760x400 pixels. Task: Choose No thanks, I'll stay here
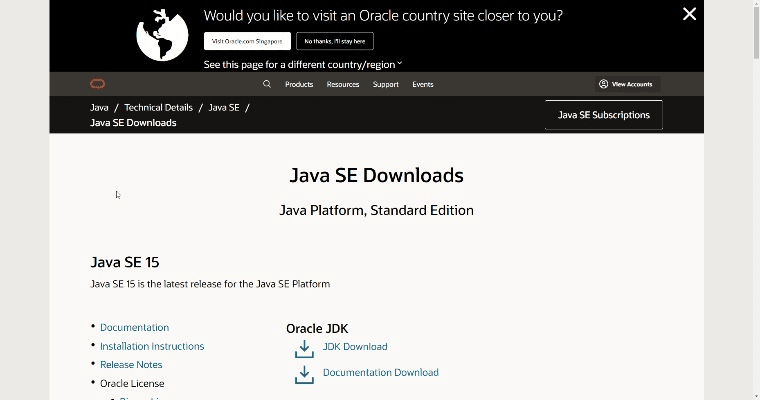[335, 41]
